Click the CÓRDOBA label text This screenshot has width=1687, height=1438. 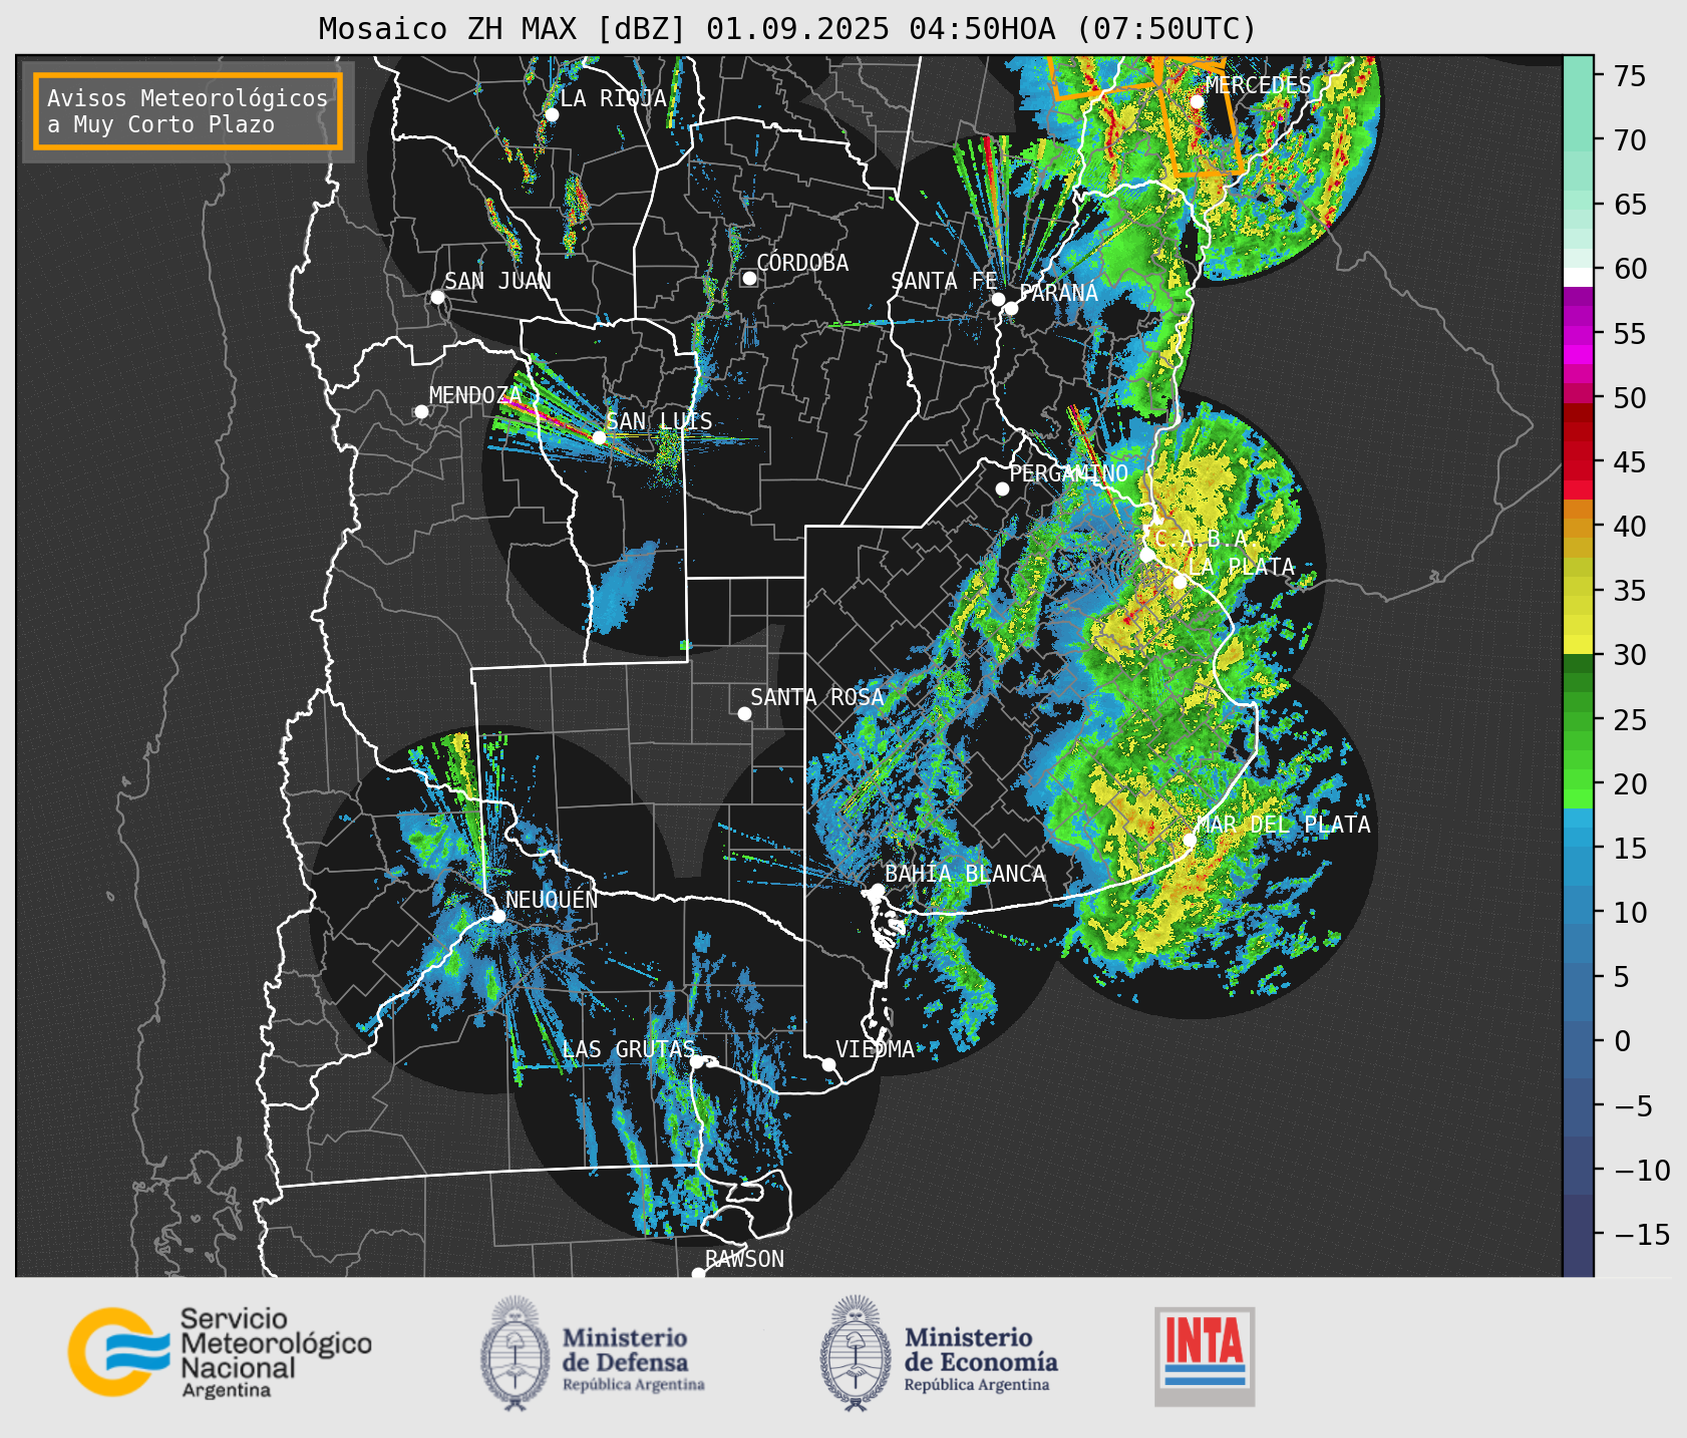pos(802,262)
